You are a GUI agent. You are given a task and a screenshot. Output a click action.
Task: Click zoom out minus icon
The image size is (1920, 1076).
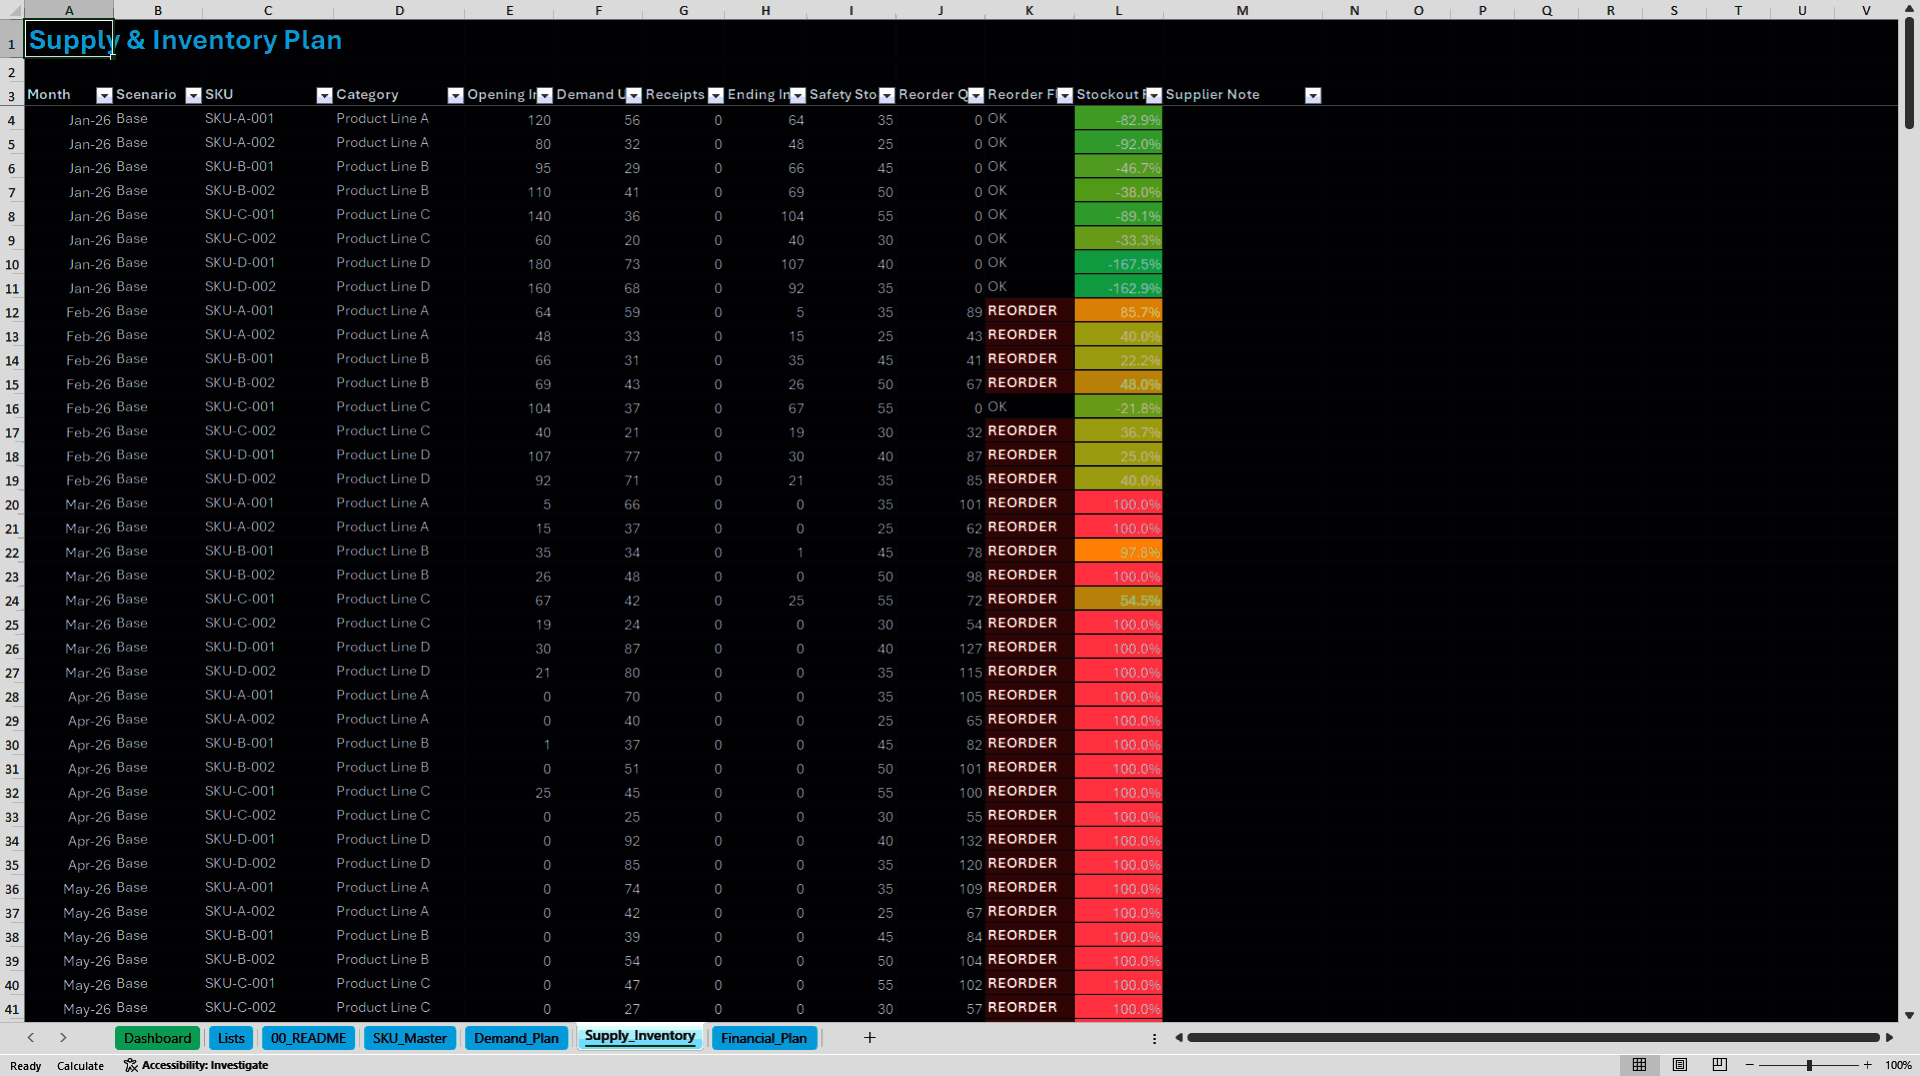click(1750, 1065)
